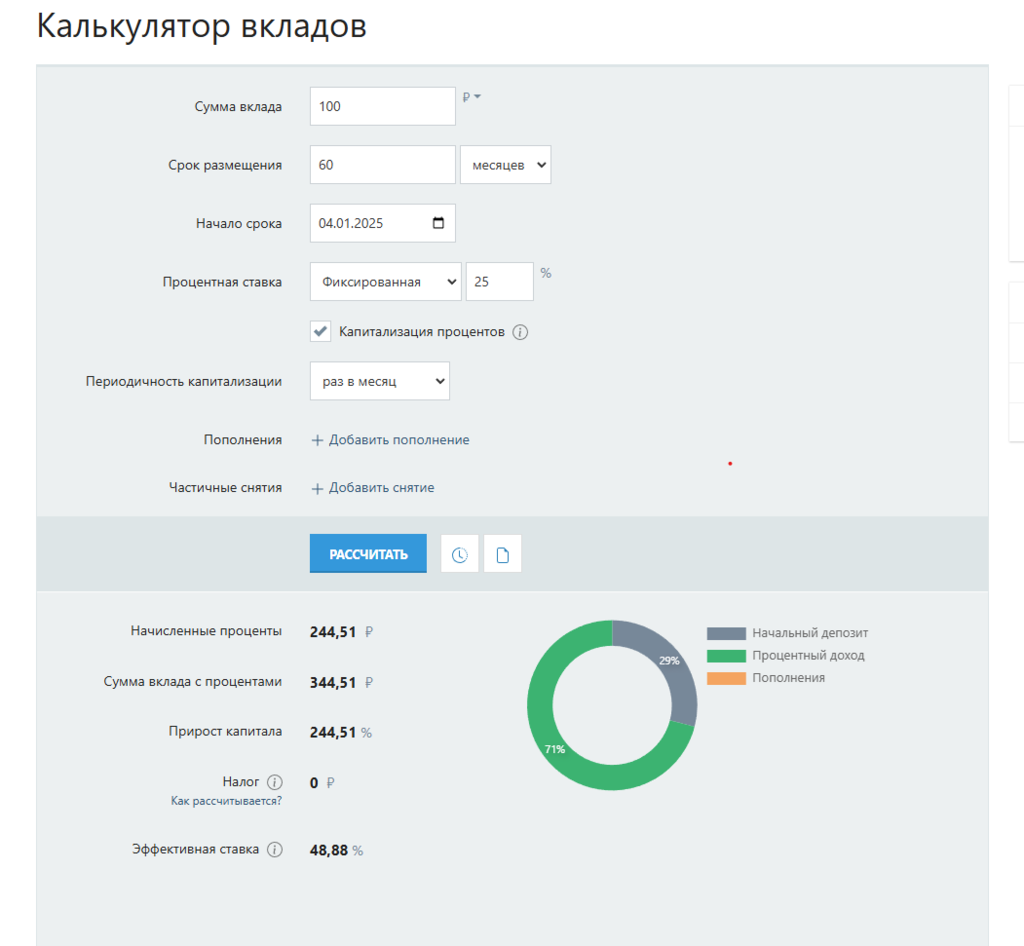Click the document export icon button
The height and width of the screenshot is (946, 1024).
click(503, 555)
